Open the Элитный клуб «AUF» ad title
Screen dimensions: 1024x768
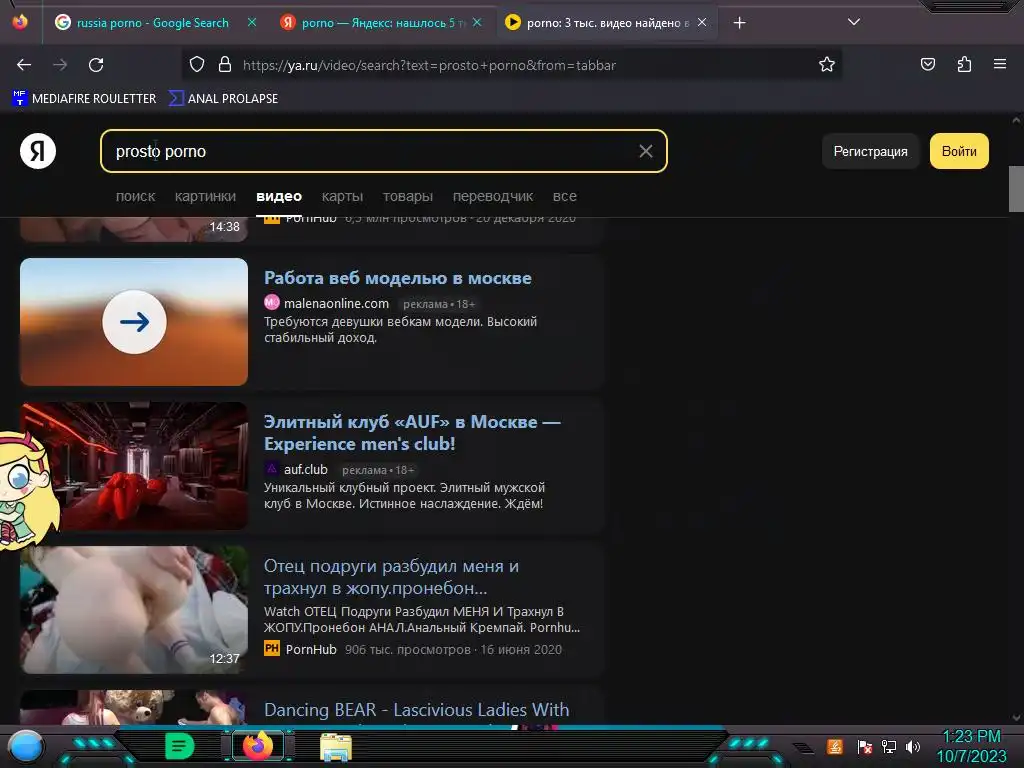(x=412, y=433)
